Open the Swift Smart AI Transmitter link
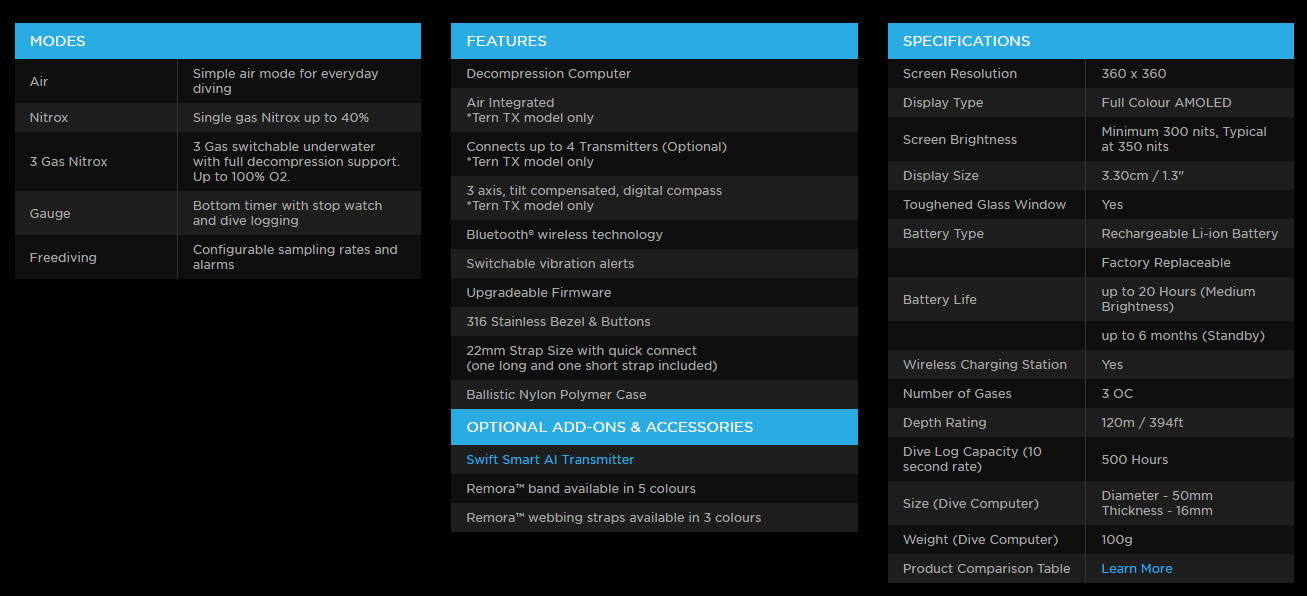Image resolution: width=1307 pixels, height=596 pixels. coord(550,460)
